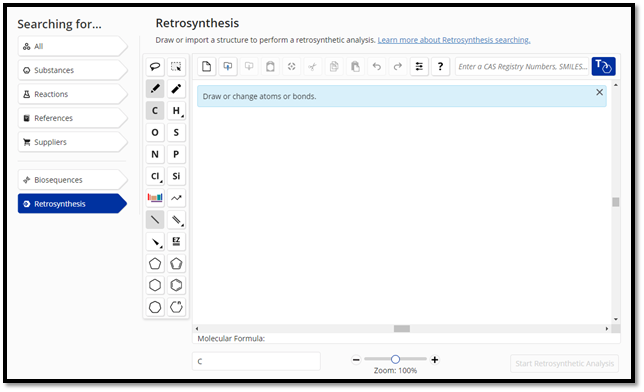
Task: Pick the Silicon atom button
Action: pyautogui.click(x=176, y=176)
